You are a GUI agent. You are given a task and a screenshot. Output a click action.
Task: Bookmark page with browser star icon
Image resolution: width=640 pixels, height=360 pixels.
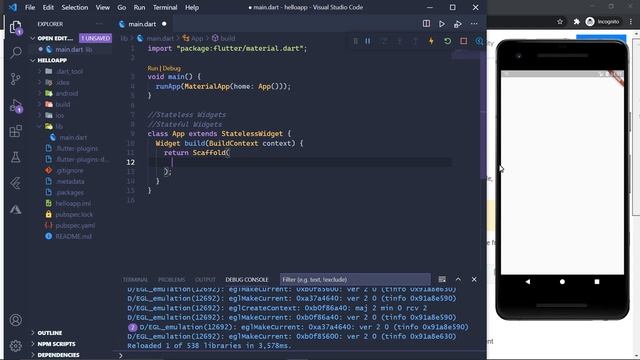pyautogui.click(x=560, y=22)
